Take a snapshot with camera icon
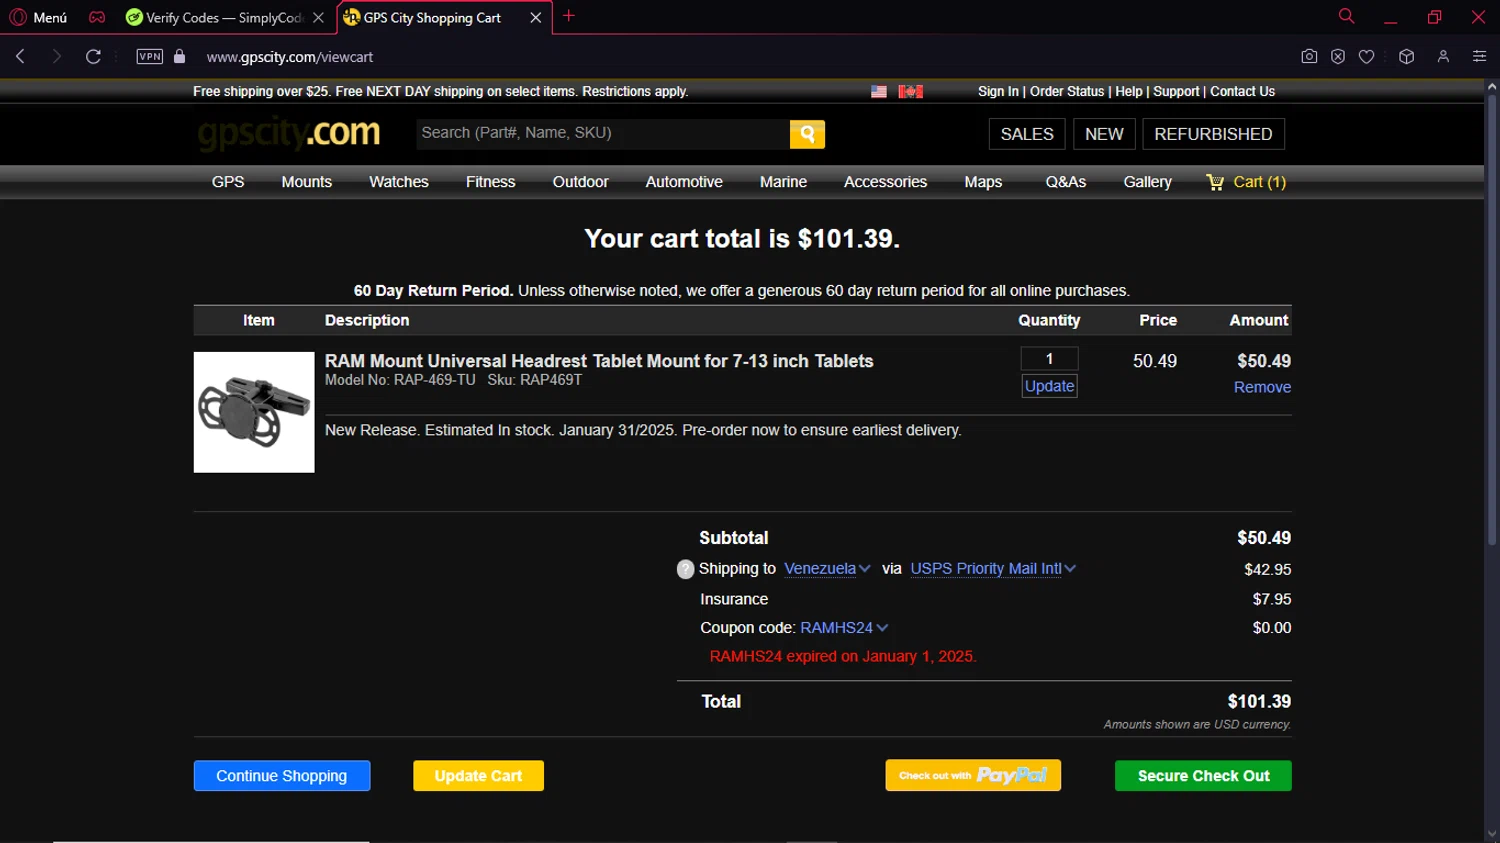 pos(1309,56)
